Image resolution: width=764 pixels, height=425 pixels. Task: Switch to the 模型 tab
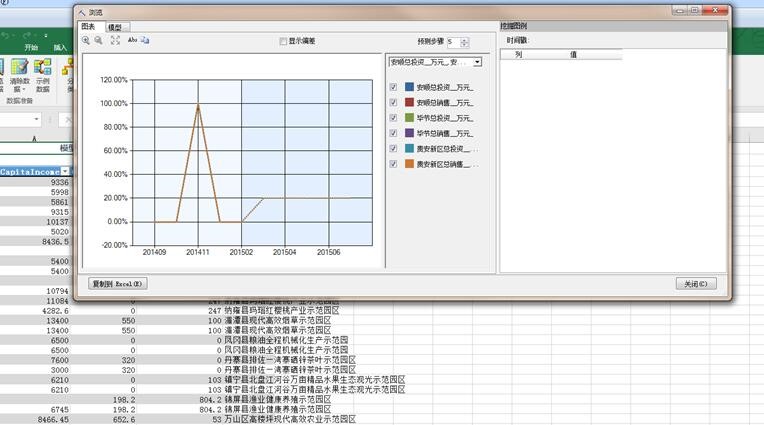tap(115, 27)
